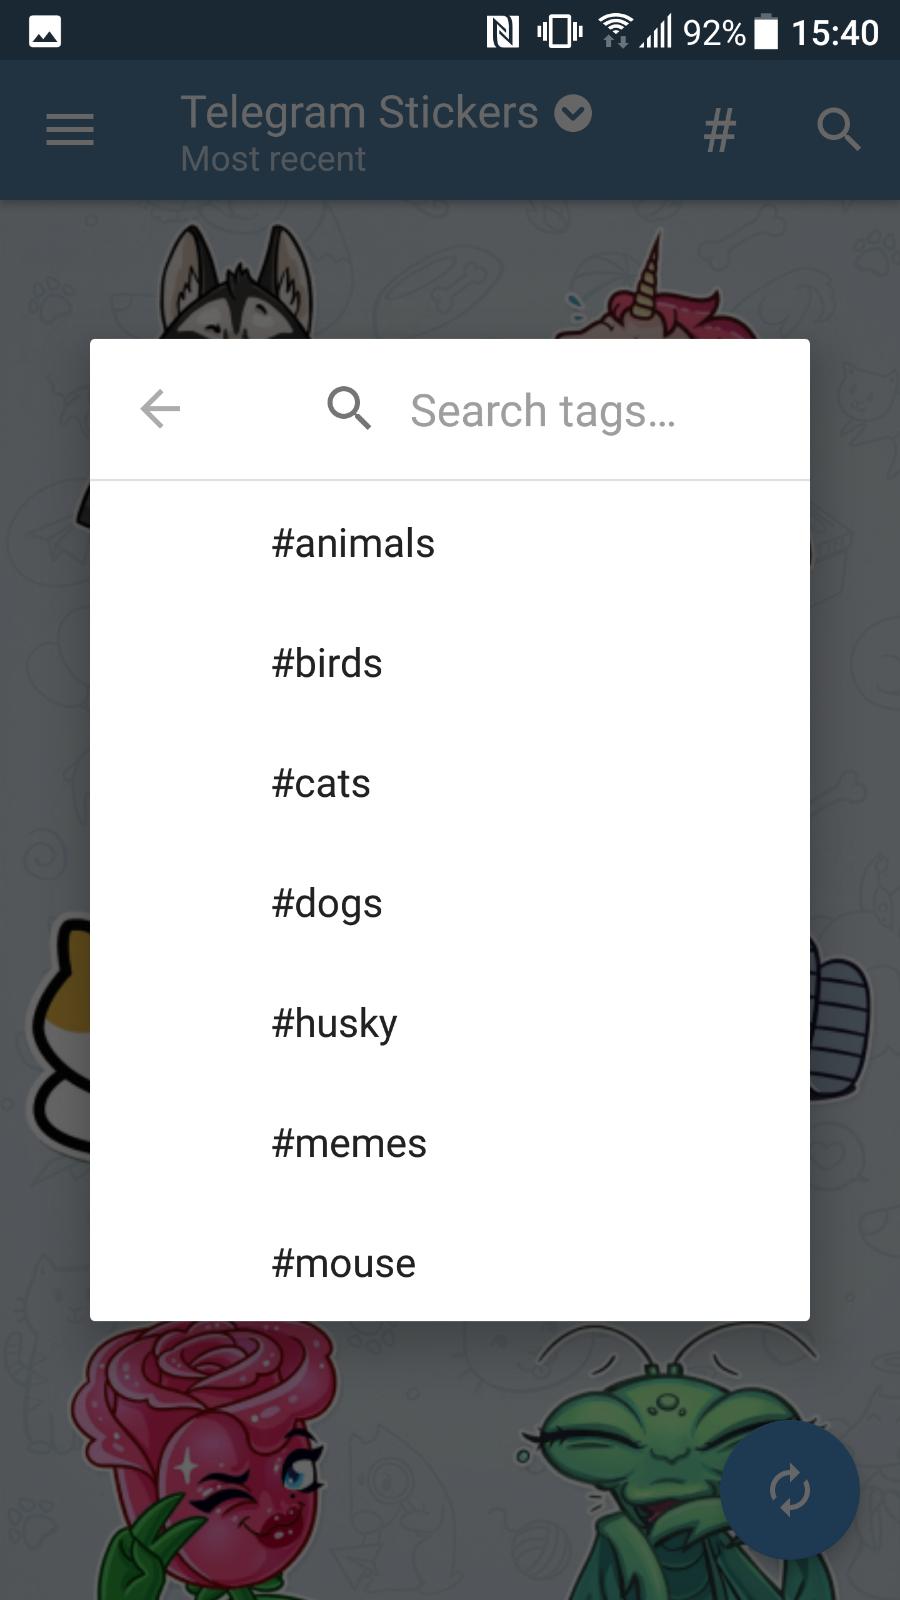This screenshot has height=1600, width=900.
Task: Select the #animals tag
Action: [450, 543]
